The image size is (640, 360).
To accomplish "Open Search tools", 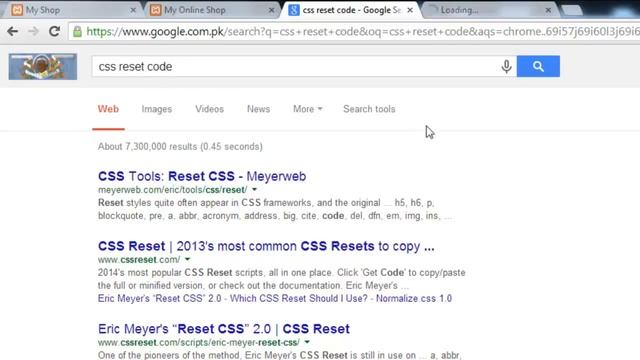I will pos(369,109).
